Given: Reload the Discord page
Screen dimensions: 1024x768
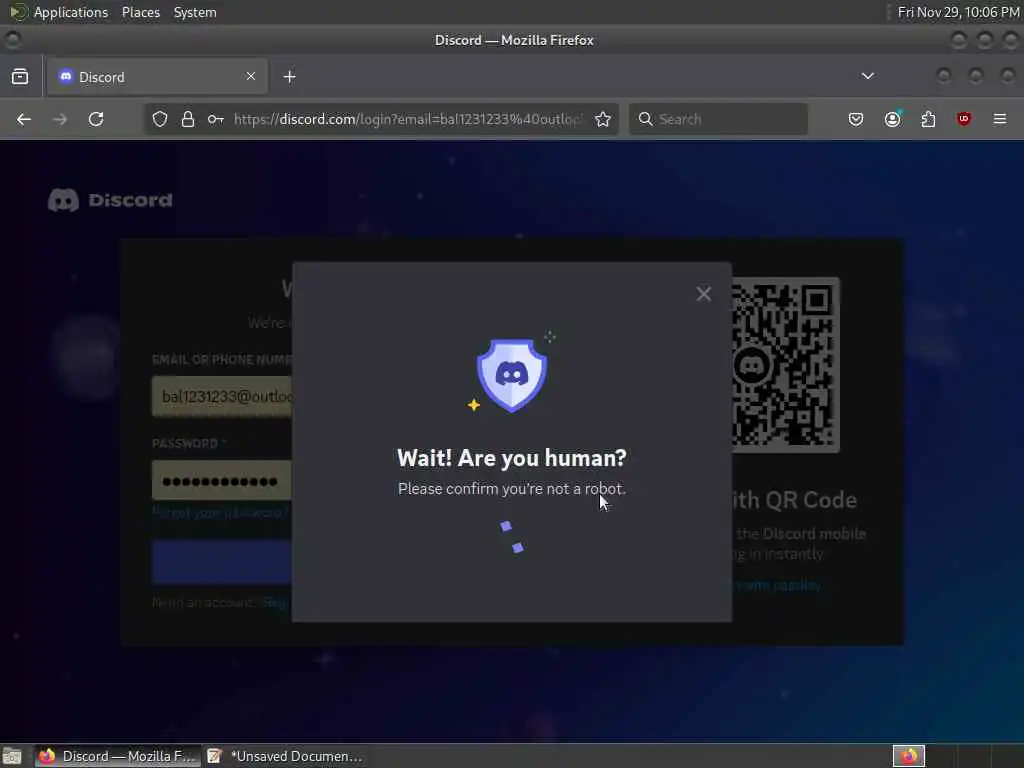Looking at the screenshot, I should pyautogui.click(x=96, y=119).
